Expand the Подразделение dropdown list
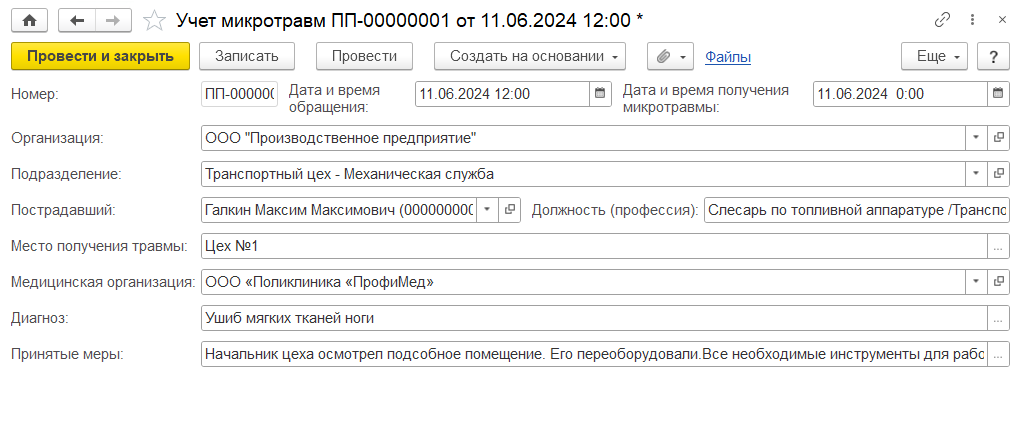Viewport: 1022px width, 440px height. click(976, 174)
